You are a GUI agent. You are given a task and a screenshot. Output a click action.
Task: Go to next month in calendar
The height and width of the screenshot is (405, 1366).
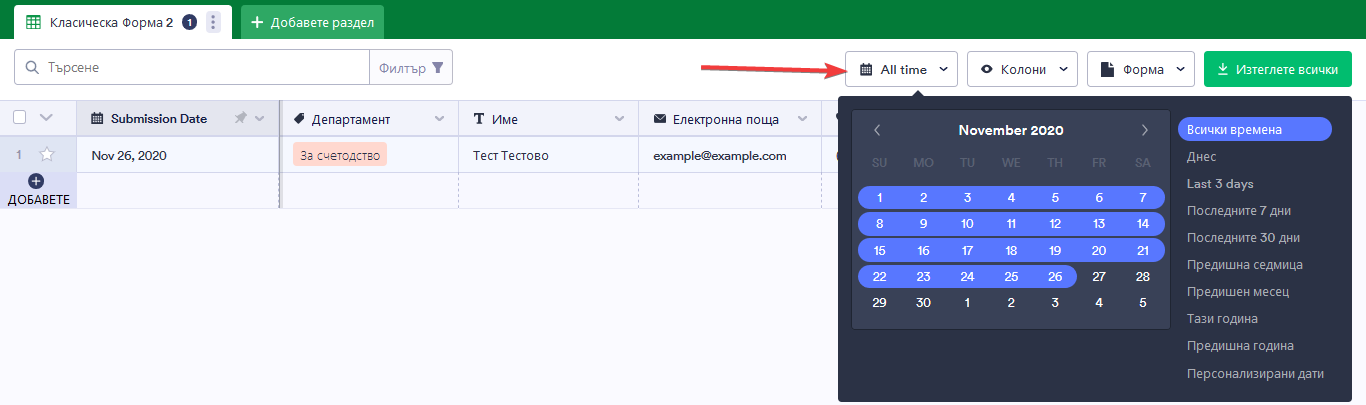tap(1145, 130)
